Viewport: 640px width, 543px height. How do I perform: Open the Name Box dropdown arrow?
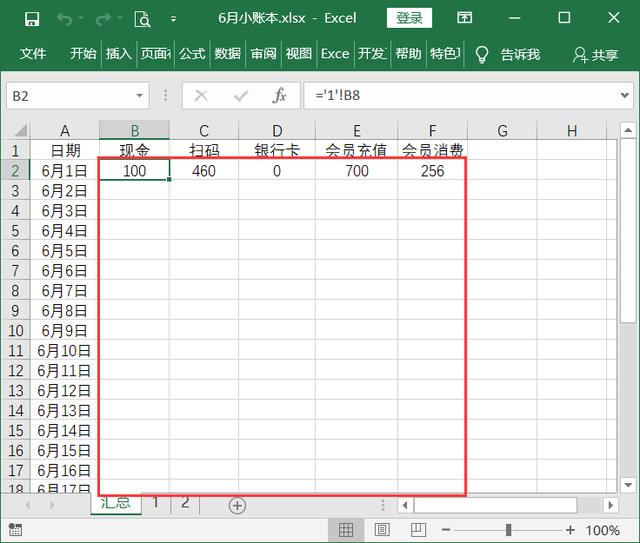140,96
